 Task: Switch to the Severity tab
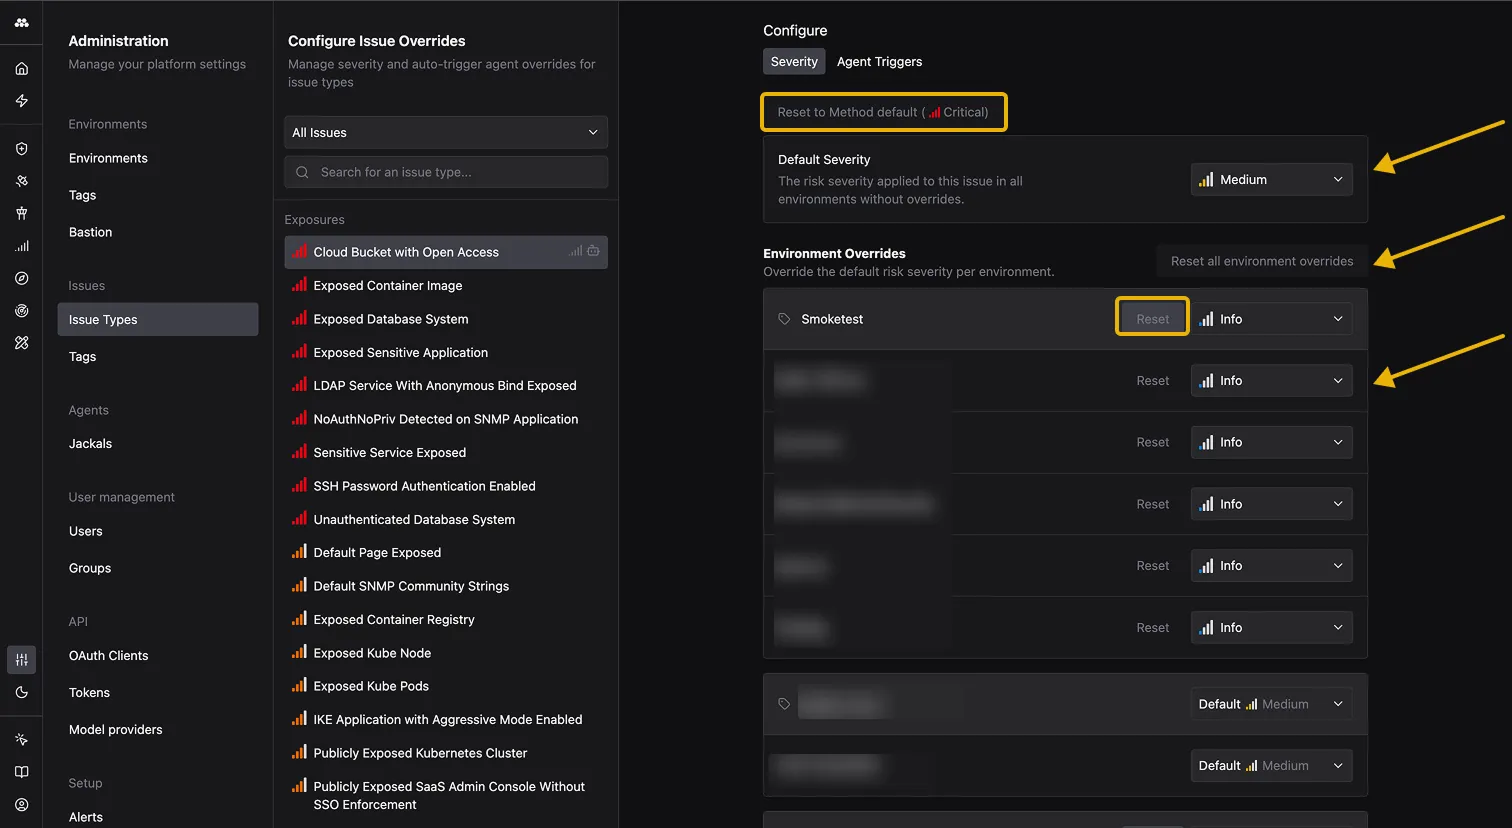click(x=794, y=61)
